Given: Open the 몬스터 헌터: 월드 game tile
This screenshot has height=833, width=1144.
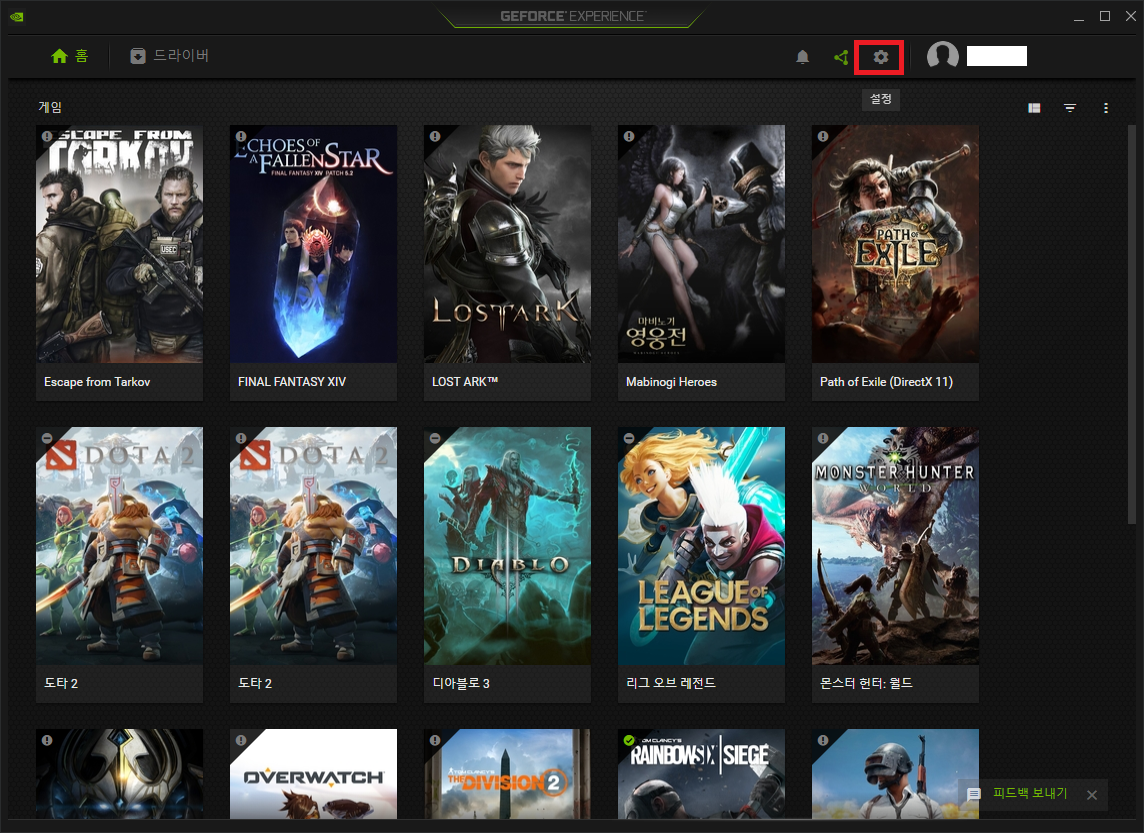Looking at the screenshot, I should click(896, 565).
